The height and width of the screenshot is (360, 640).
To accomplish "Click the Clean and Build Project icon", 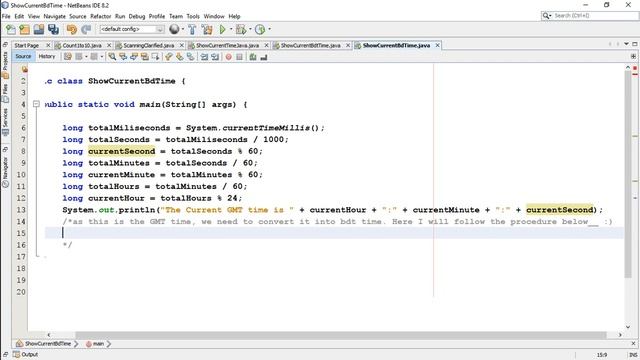I will coord(207,29).
